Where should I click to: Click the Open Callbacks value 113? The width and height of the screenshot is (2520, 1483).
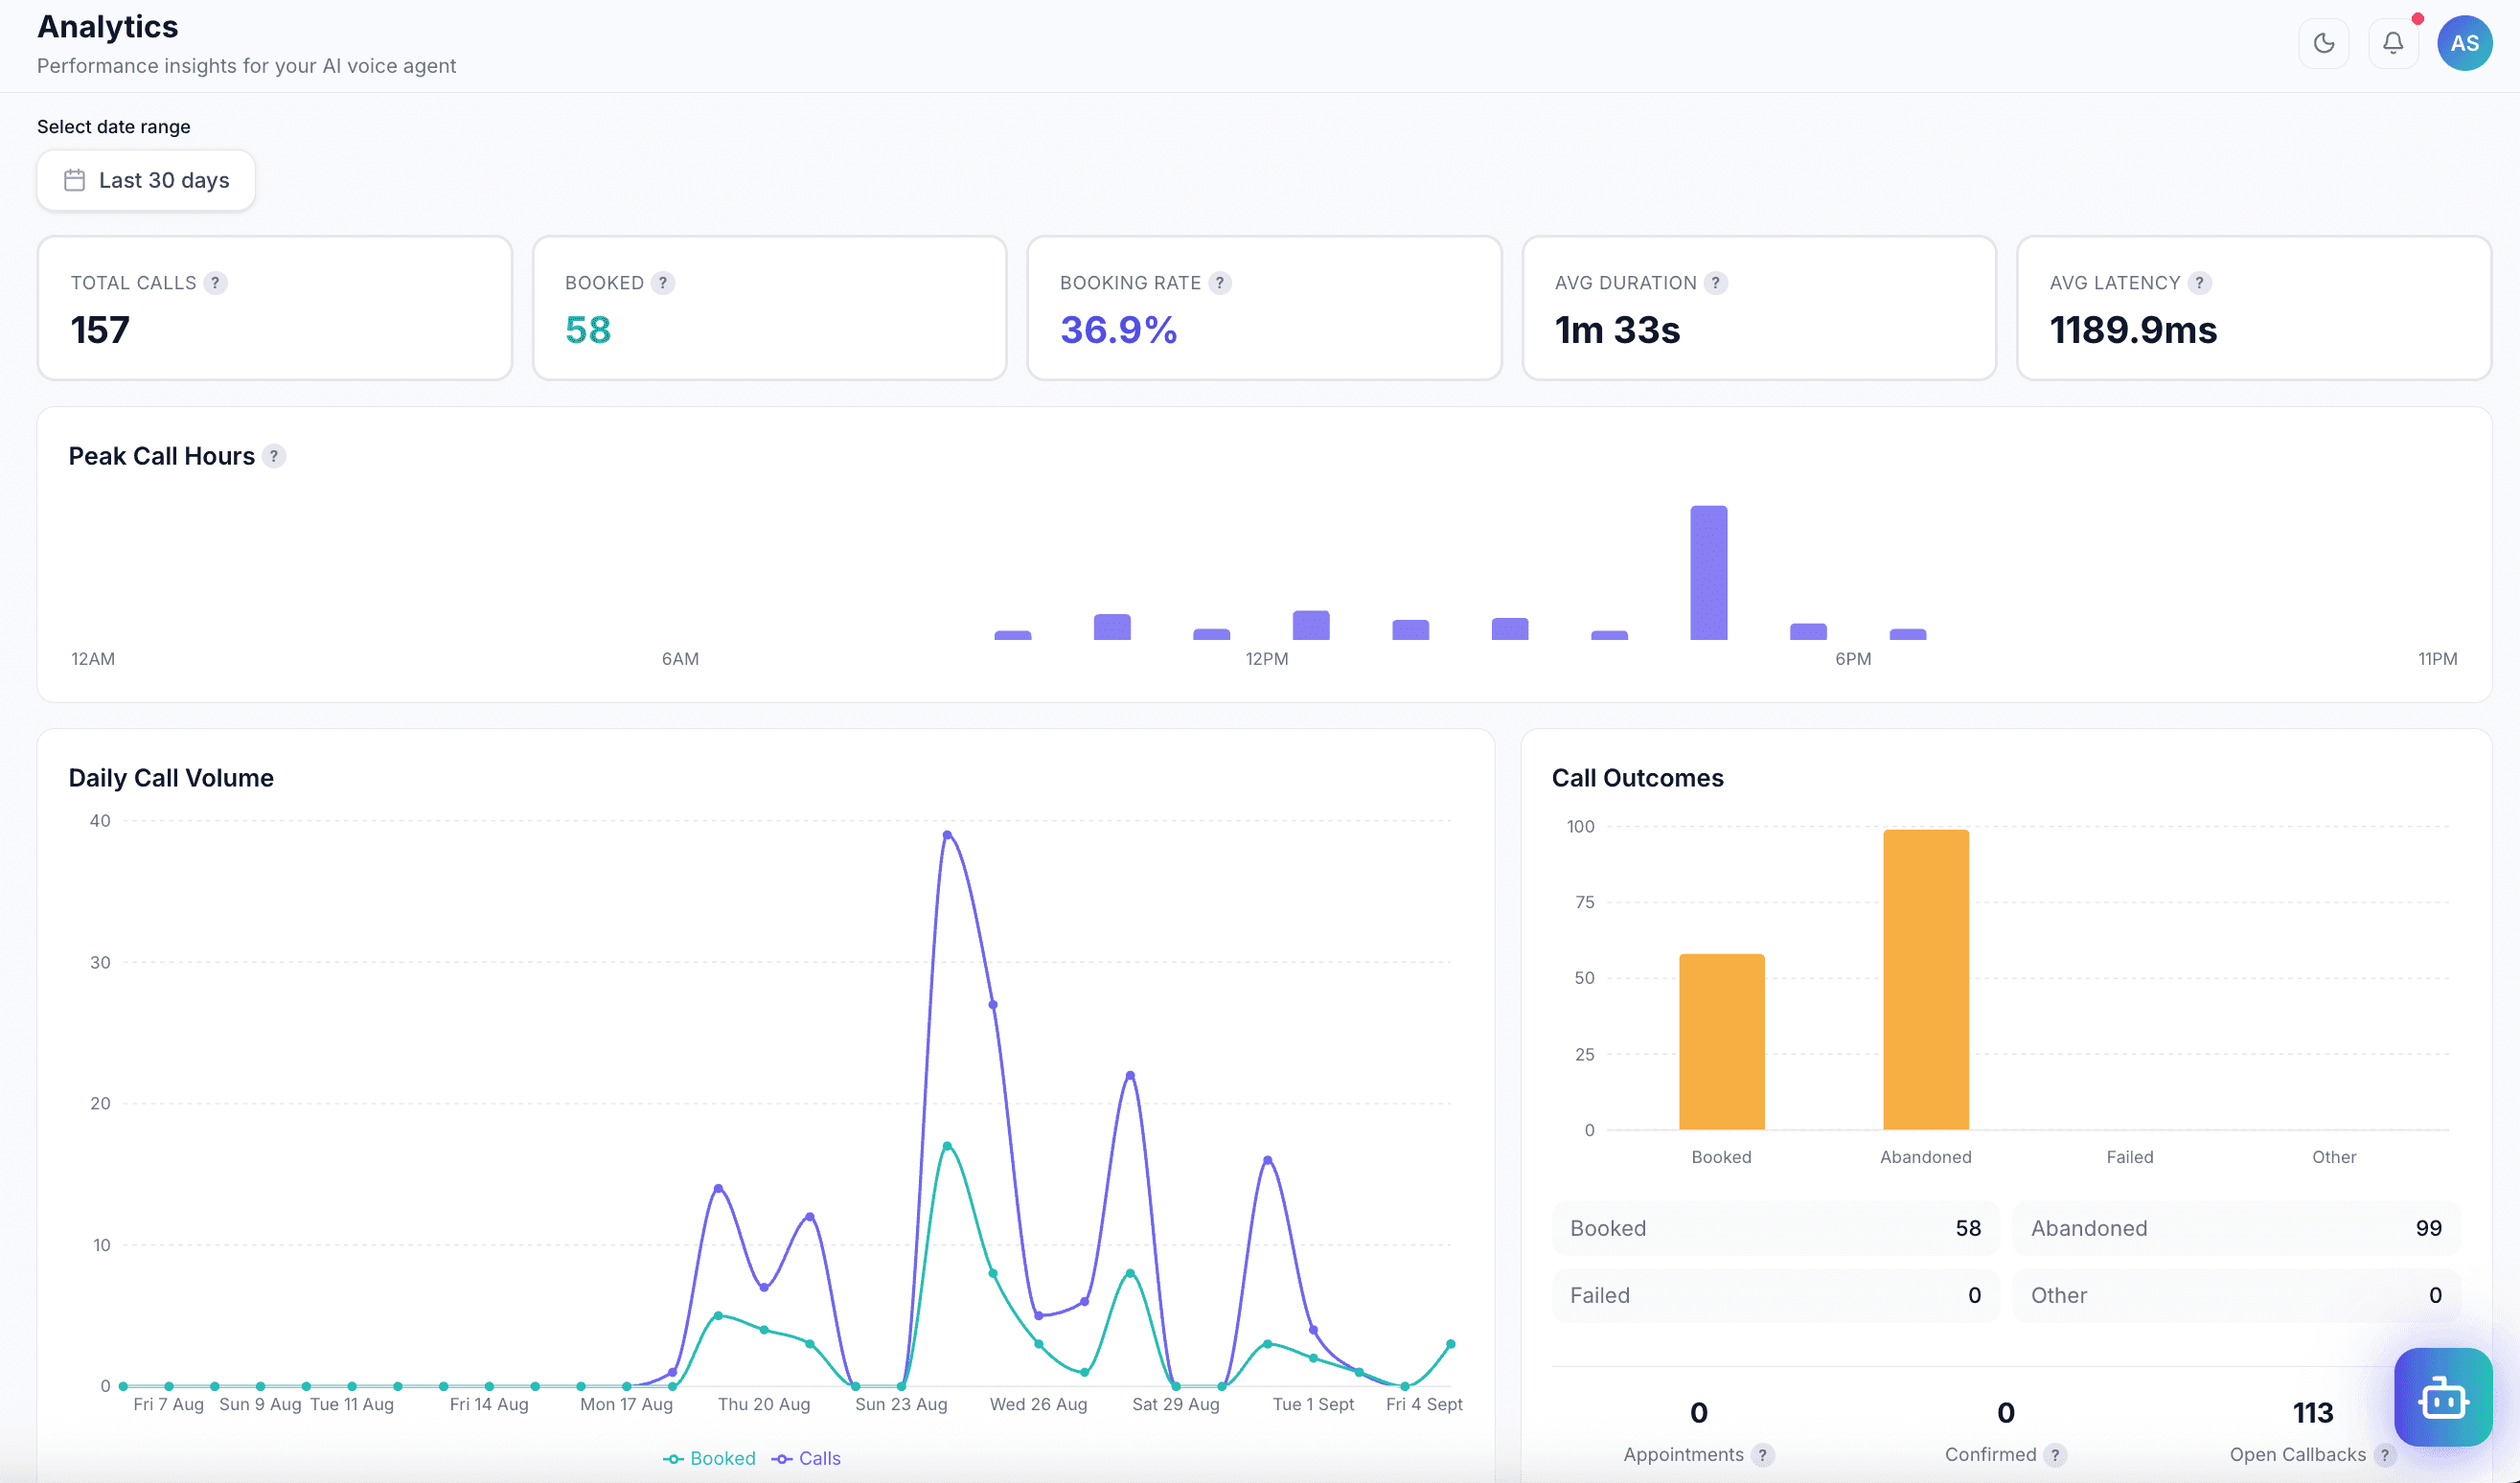coord(2313,1413)
